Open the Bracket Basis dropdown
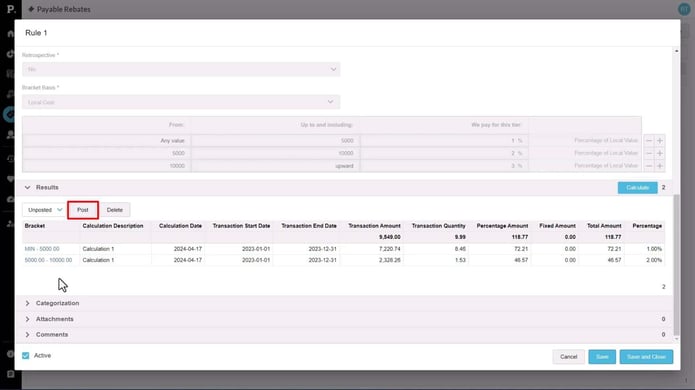The image size is (695, 390). 181,102
